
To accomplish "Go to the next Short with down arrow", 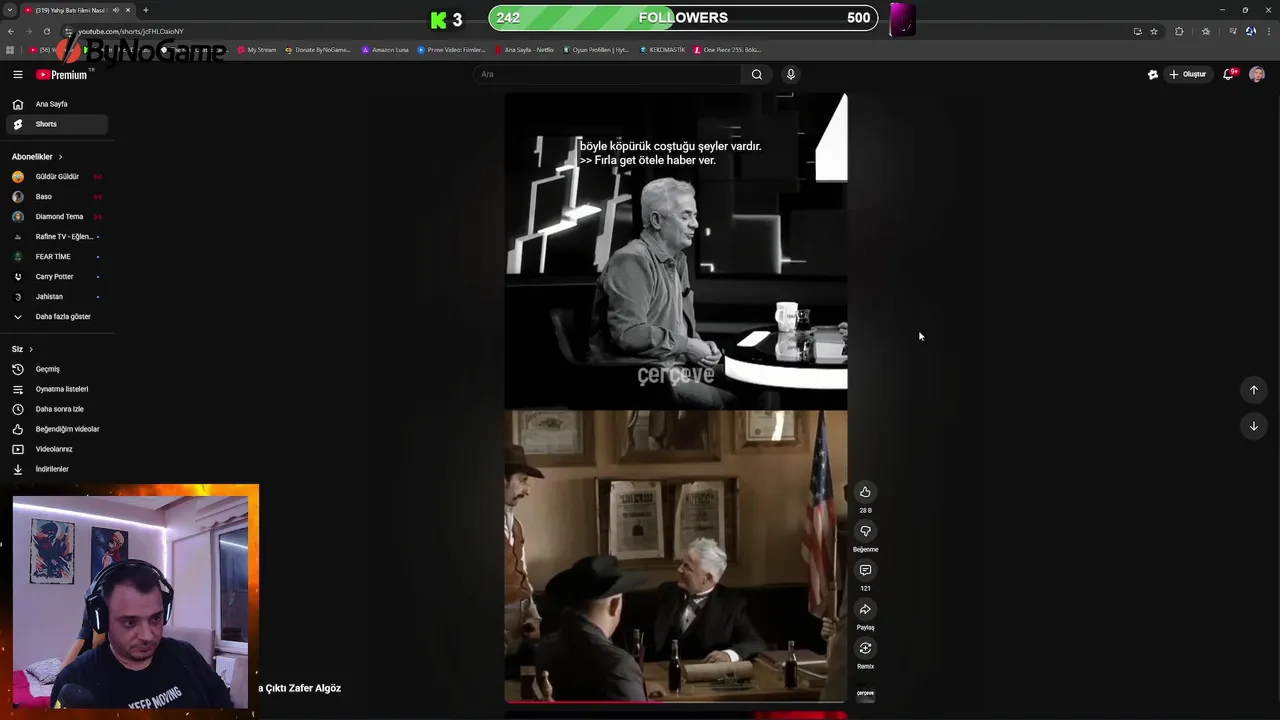I will 1254,426.
